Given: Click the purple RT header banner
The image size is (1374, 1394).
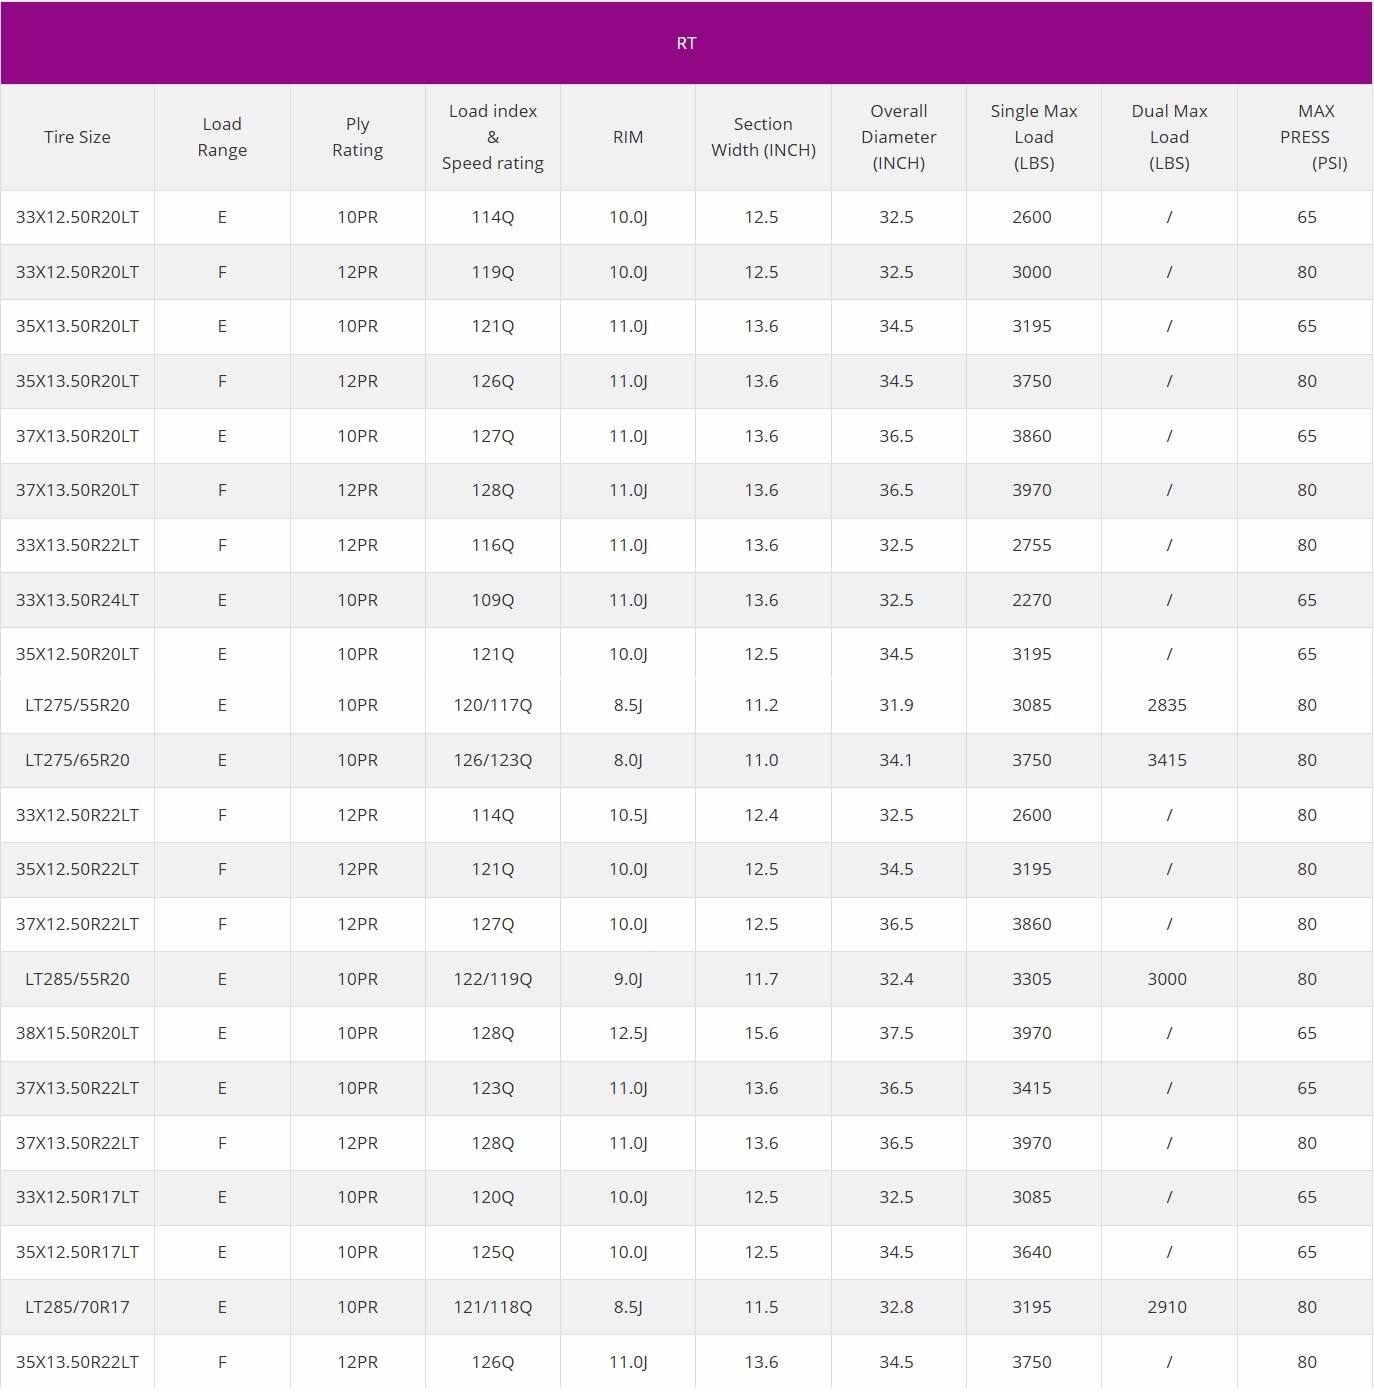Looking at the screenshot, I should click(686, 43).
